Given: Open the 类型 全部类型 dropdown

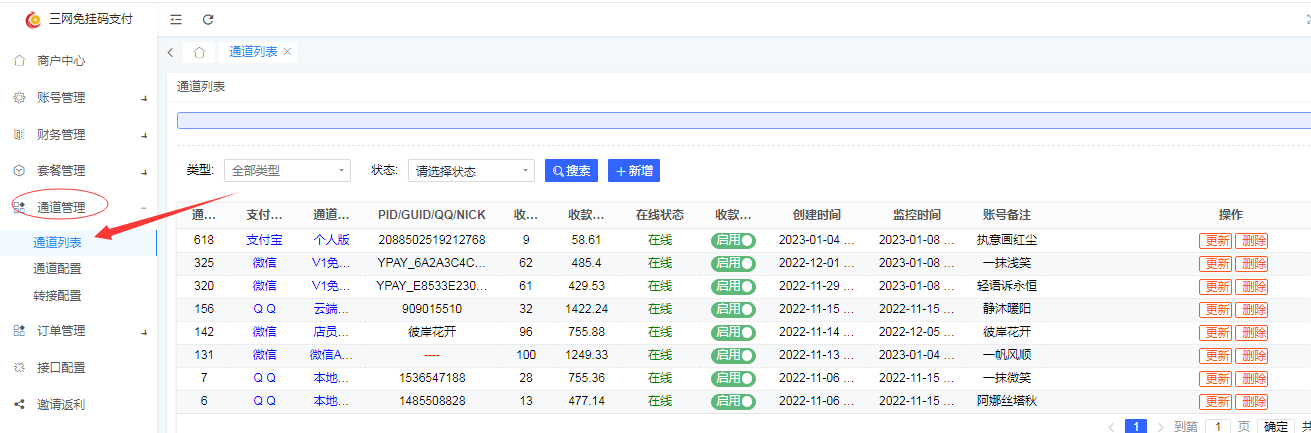Looking at the screenshot, I should pyautogui.click(x=286, y=171).
